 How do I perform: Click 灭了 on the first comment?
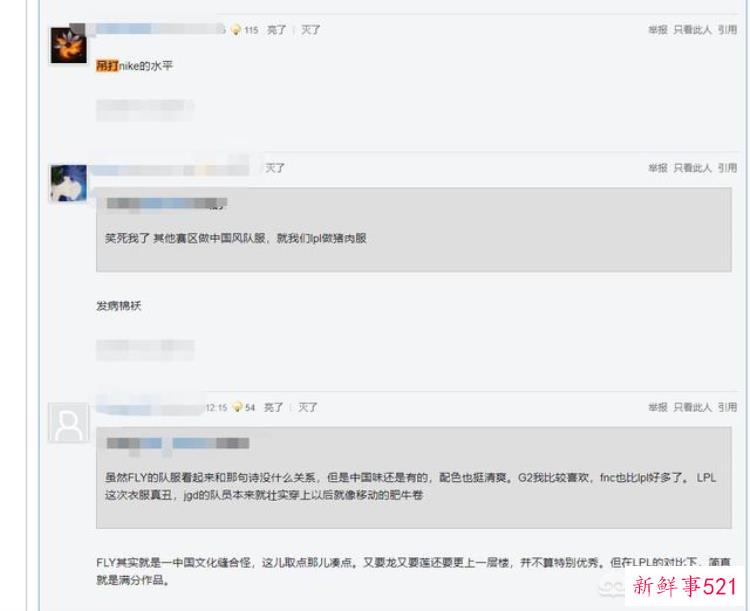[311, 30]
